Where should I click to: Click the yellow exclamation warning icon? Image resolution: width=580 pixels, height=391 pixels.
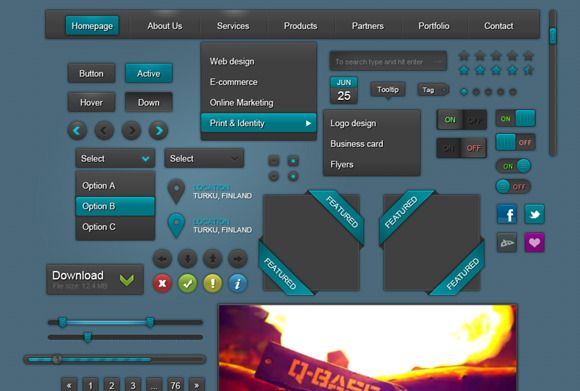(213, 283)
